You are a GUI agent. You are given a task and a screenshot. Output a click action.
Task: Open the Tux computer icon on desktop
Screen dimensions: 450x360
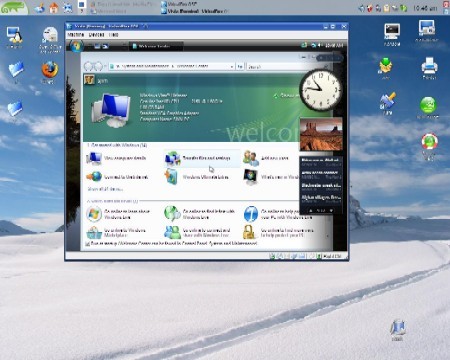(x=14, y=35)
